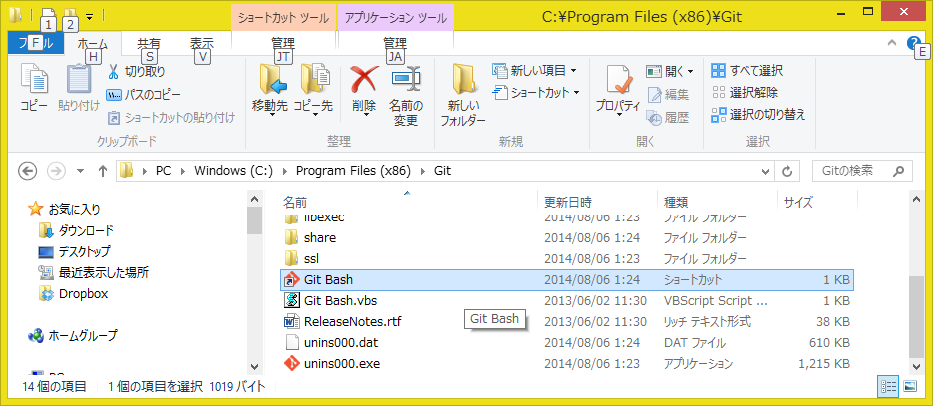Click Deselect (選択解除)
The height and width of the screenshot is (406, 933).
pos(745,93)
